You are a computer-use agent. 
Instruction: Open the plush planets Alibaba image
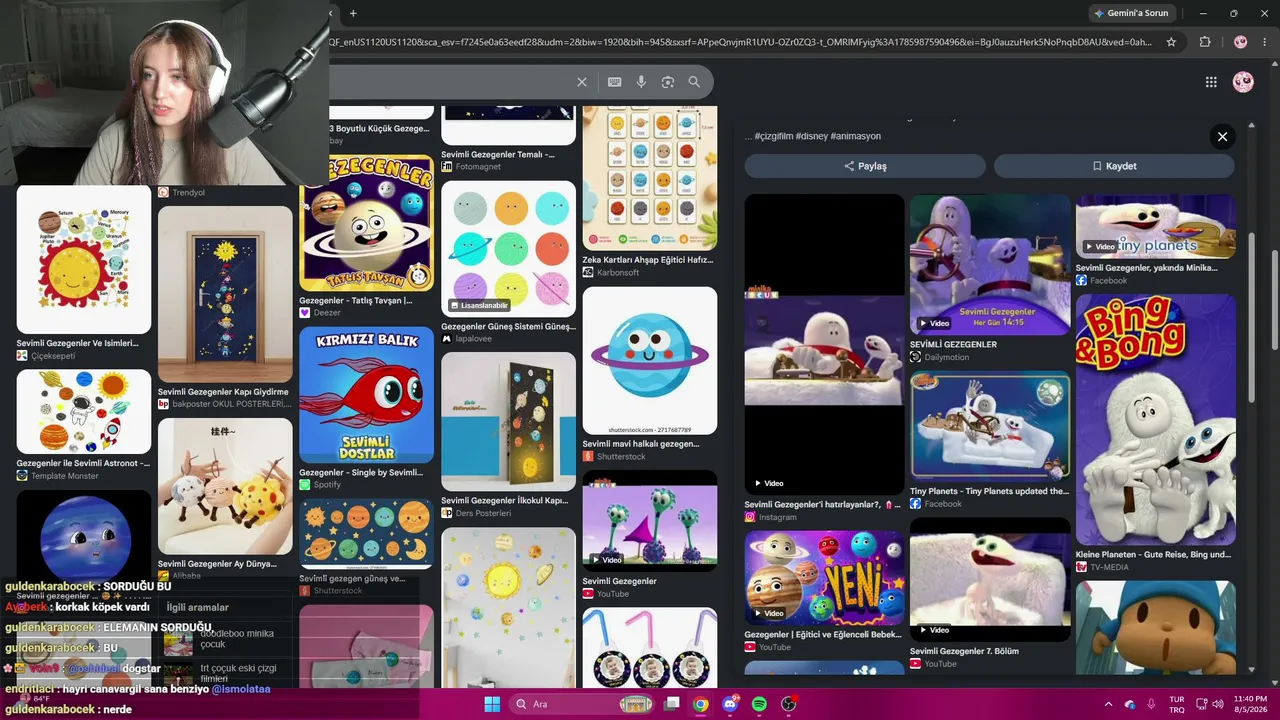225,486
